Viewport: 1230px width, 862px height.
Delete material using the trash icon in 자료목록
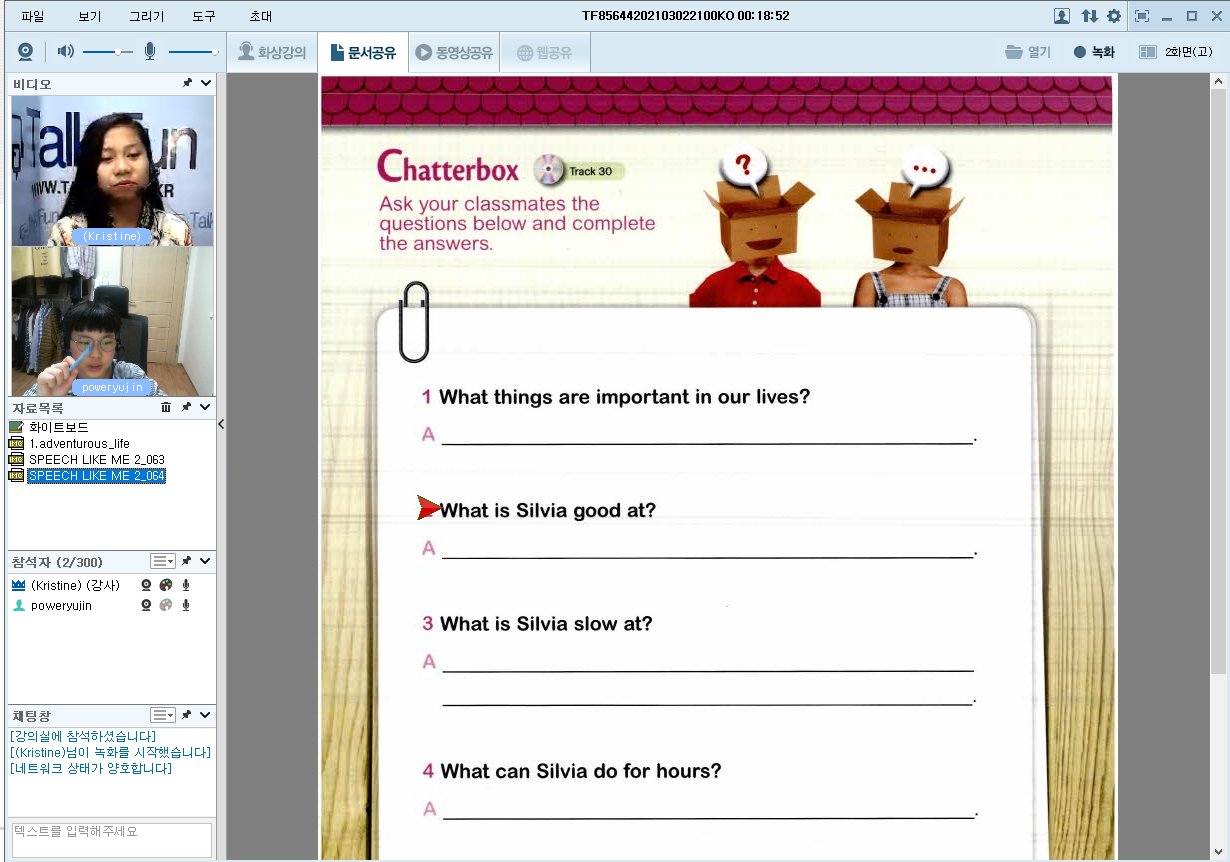coord(166,408)
